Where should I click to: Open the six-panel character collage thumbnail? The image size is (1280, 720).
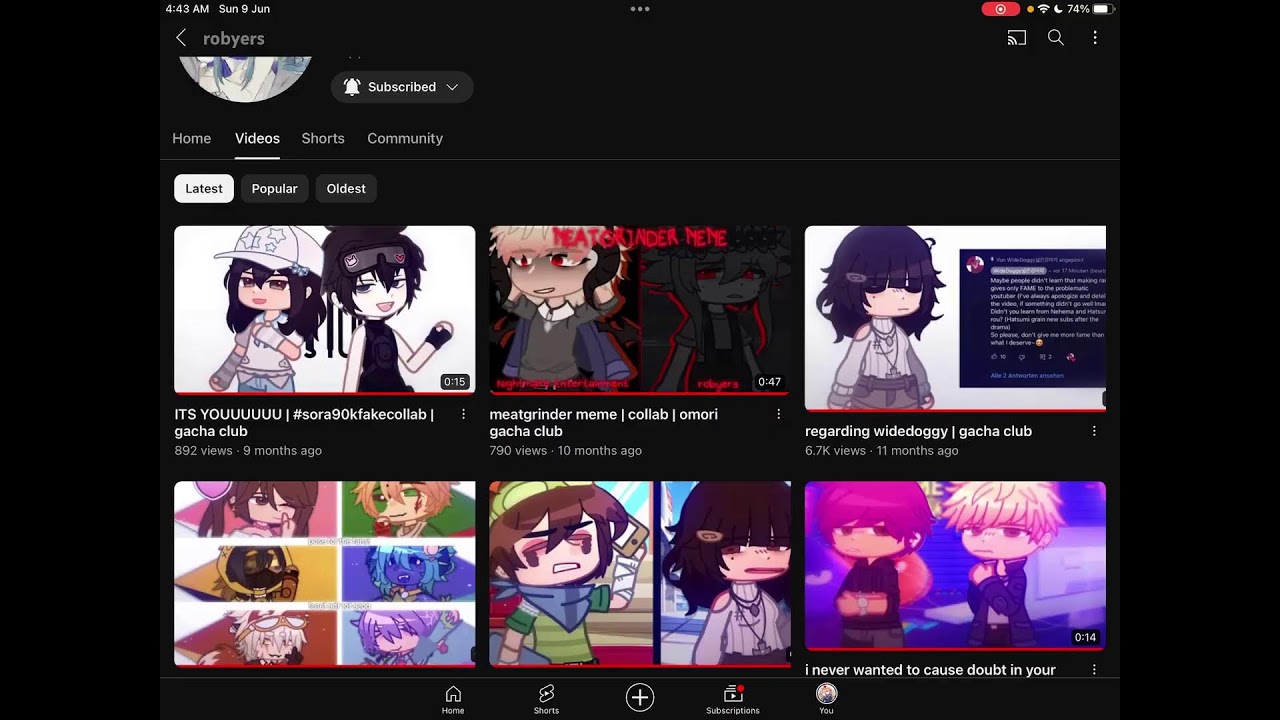pyautogui.click(x=325, y=574)
